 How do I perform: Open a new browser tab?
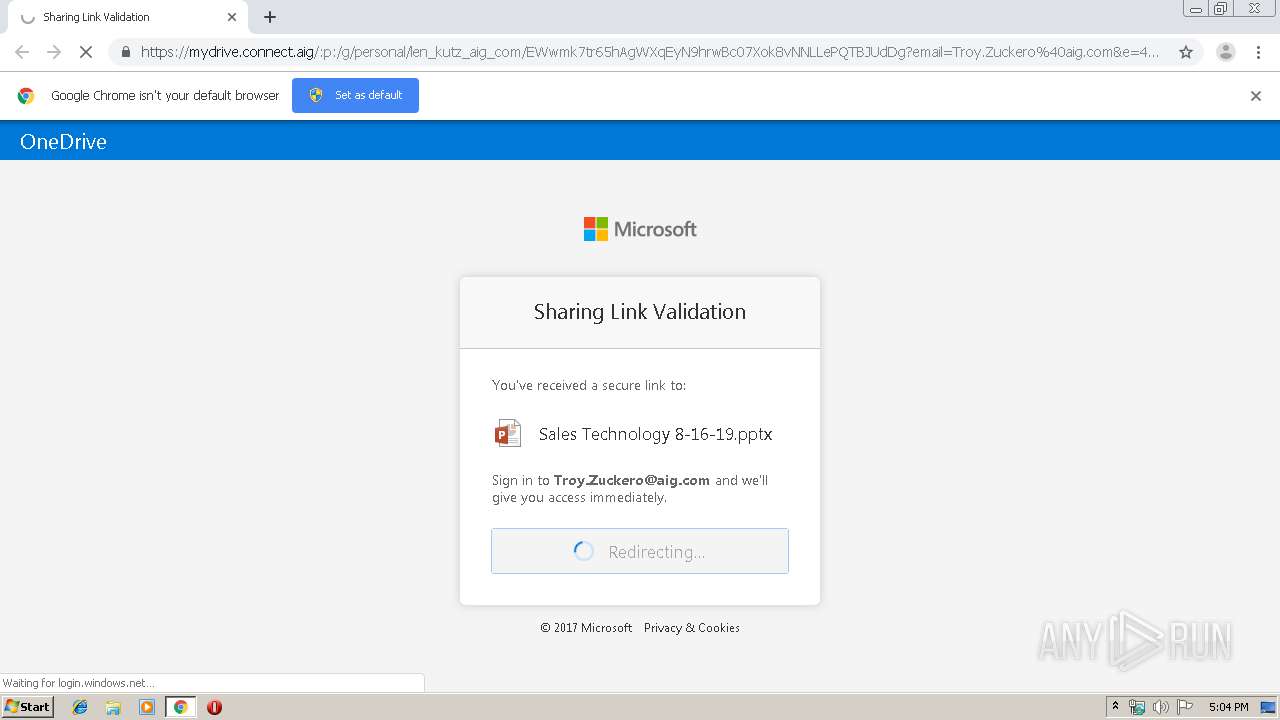[270, 17]
